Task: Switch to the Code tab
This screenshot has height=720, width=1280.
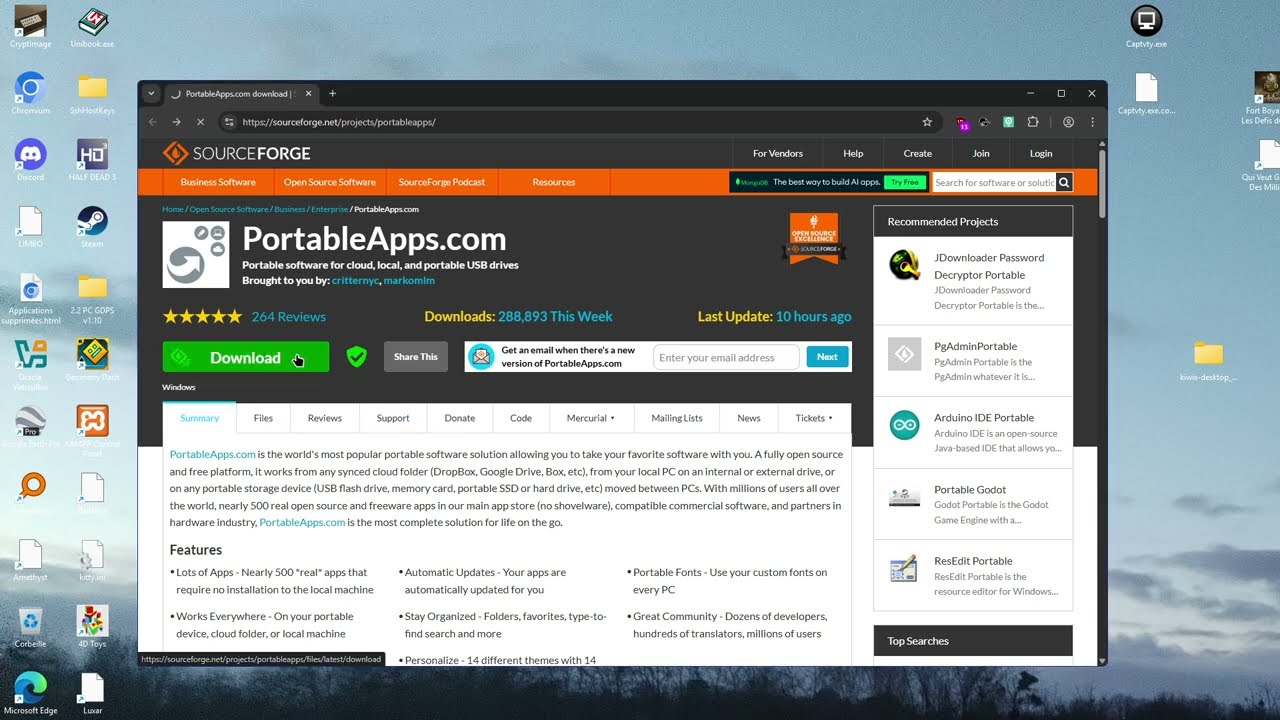Action: 521,418
